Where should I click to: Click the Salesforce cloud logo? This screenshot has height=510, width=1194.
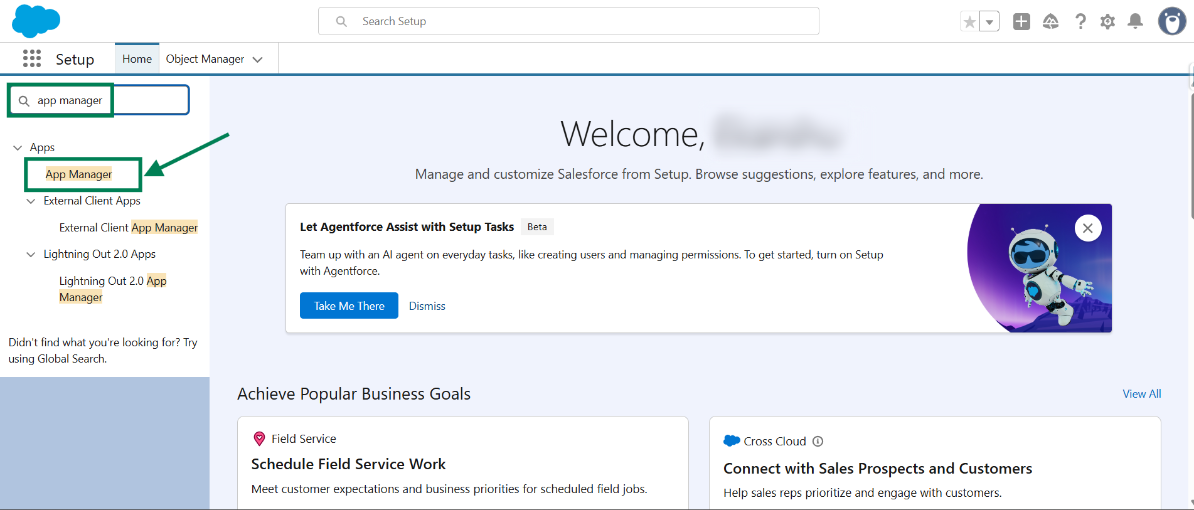36,21
